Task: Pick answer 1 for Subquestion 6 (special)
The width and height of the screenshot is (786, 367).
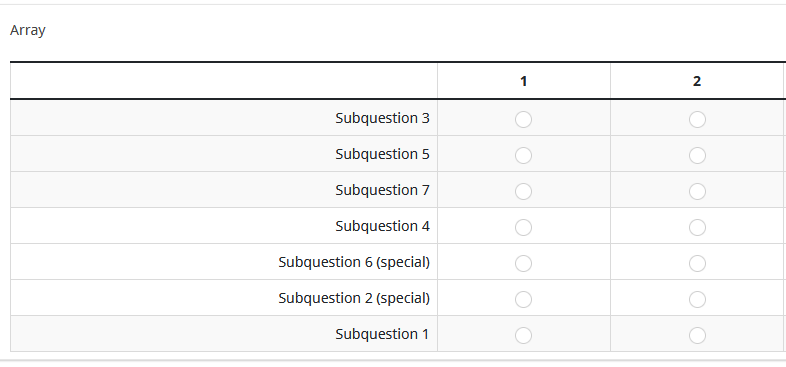Action: 523,263
